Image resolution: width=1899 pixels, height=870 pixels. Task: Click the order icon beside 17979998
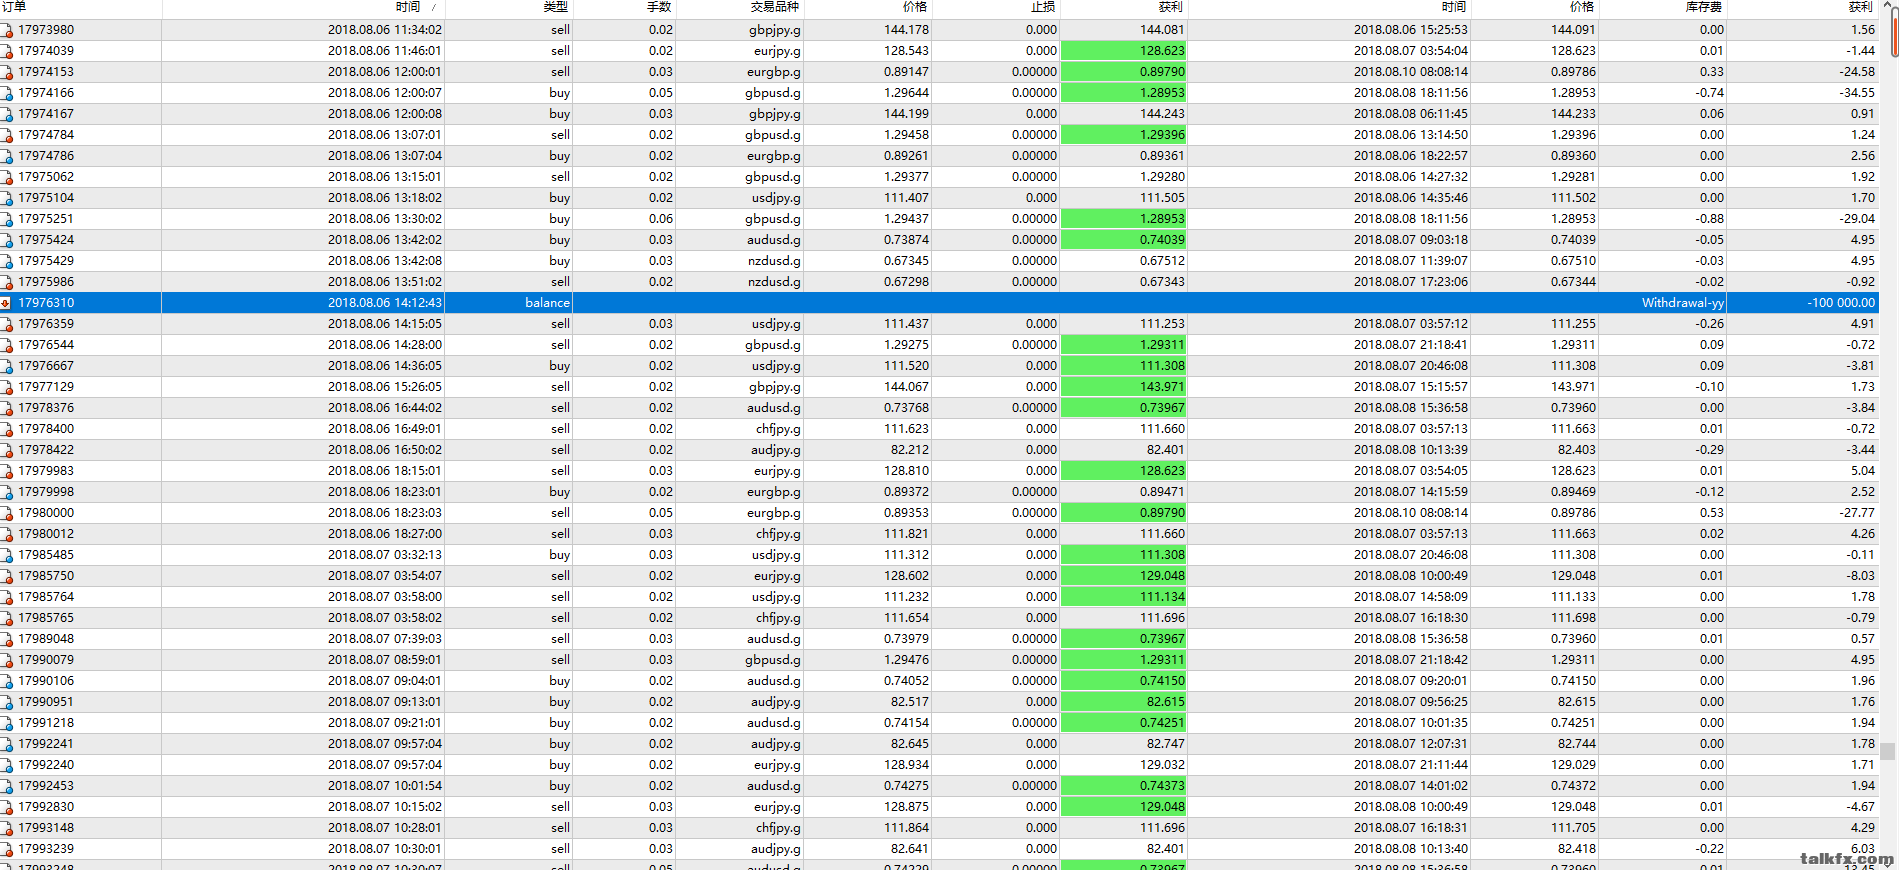[7, 492]
